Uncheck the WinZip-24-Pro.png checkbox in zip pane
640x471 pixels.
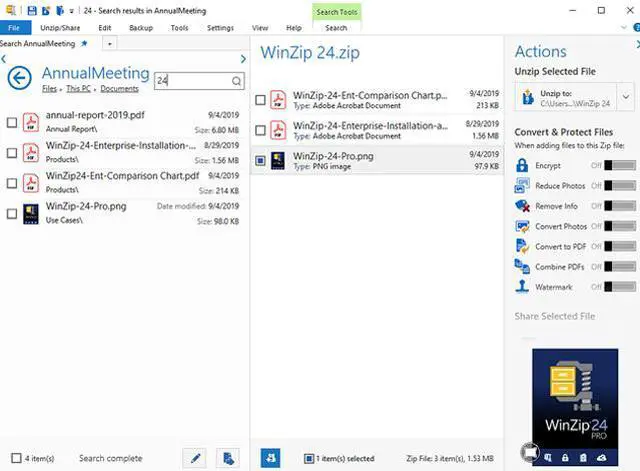pos(260,161)
